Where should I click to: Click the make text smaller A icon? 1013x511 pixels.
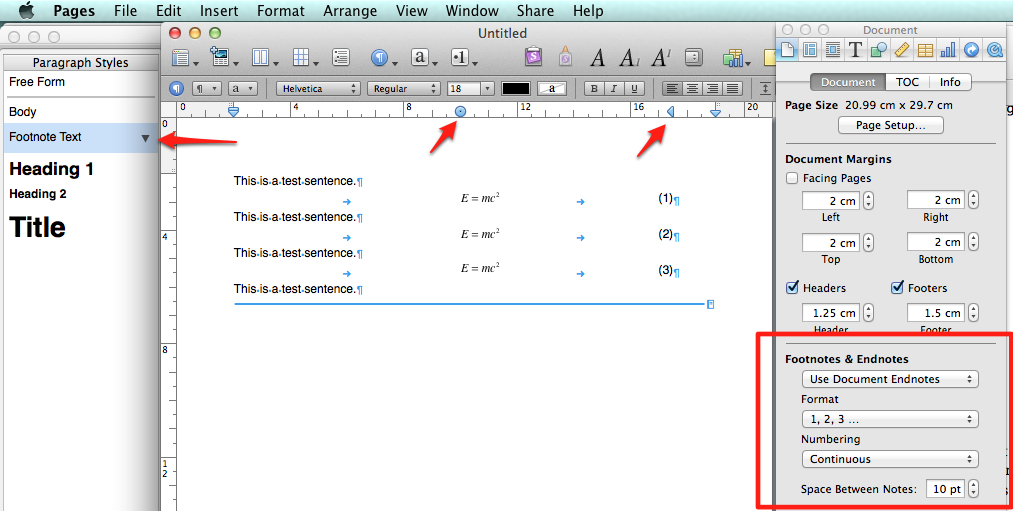pyautogui.click(x=629, y=58)
